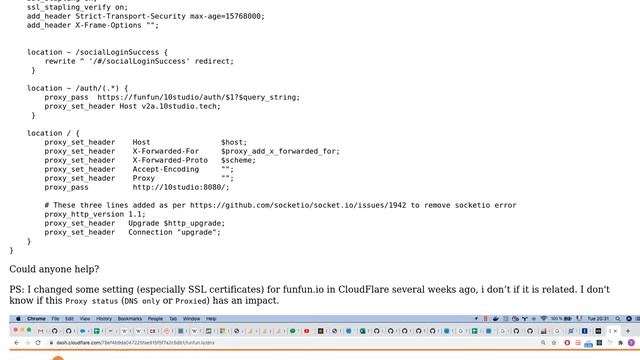Click the Docker whale menu bar icon
The width and height of the screenshot is (640, 360).
tap(496, 318)
